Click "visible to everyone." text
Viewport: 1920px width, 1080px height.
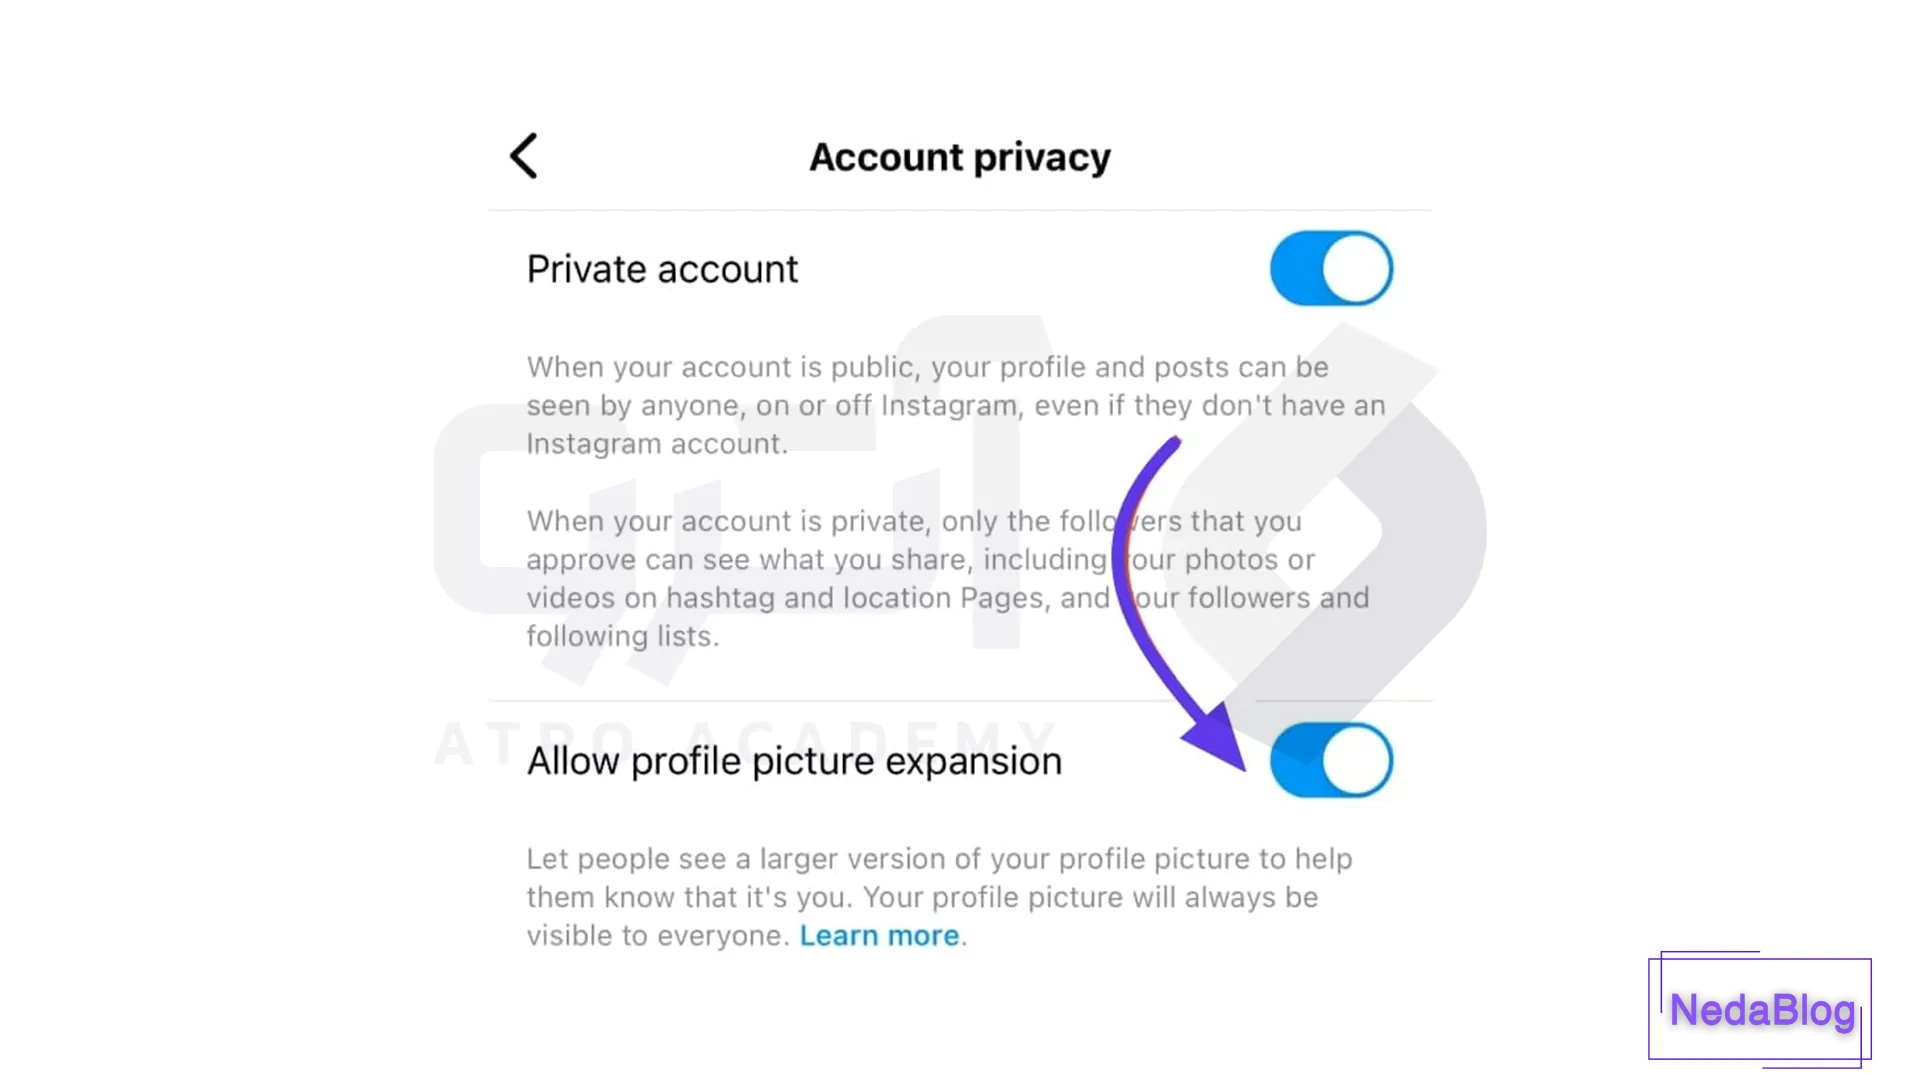tap(657, 936)
